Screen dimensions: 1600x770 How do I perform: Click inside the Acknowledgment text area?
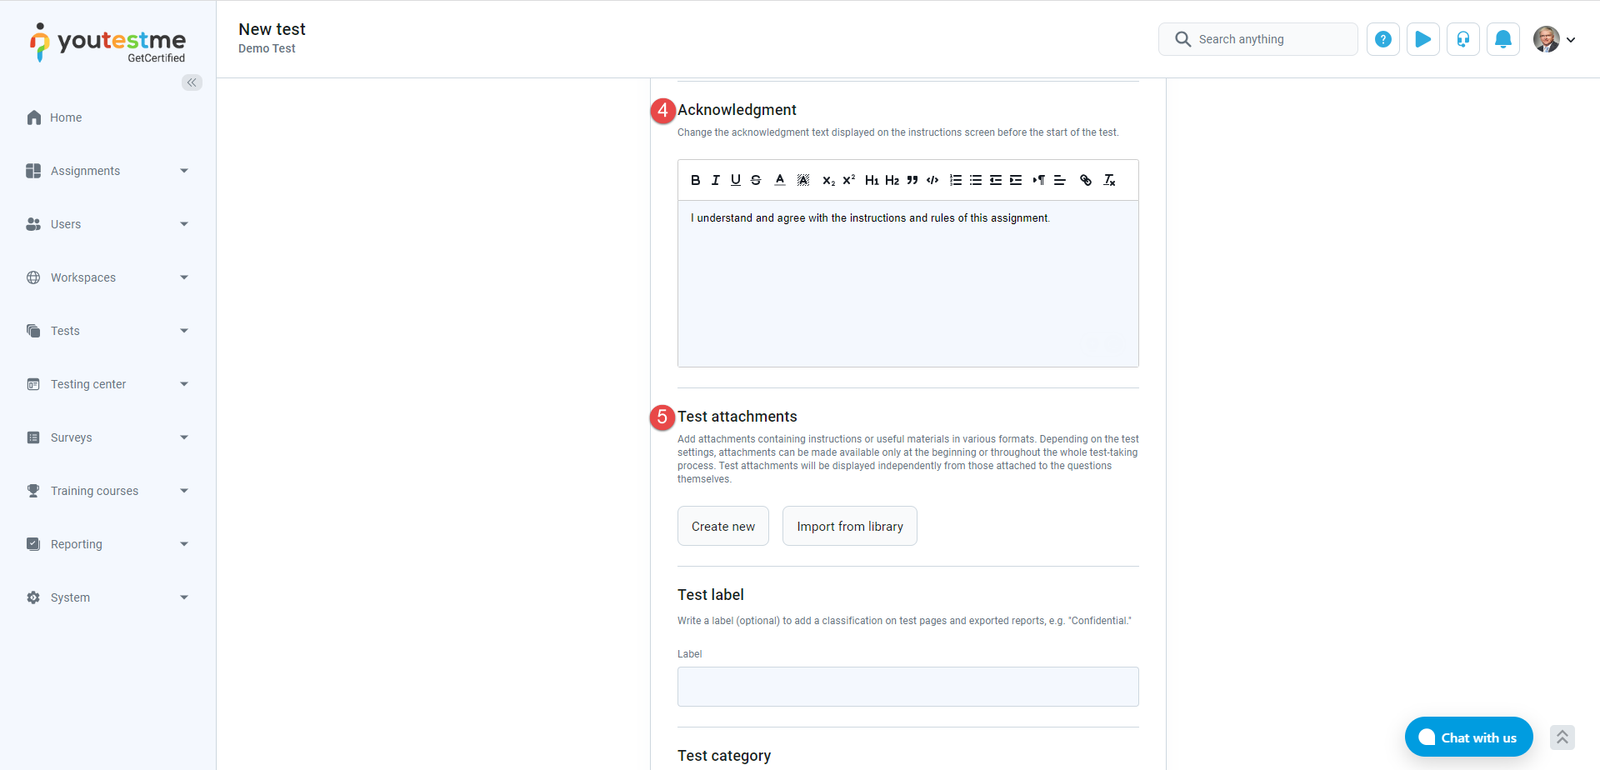[x=908, y=284]
